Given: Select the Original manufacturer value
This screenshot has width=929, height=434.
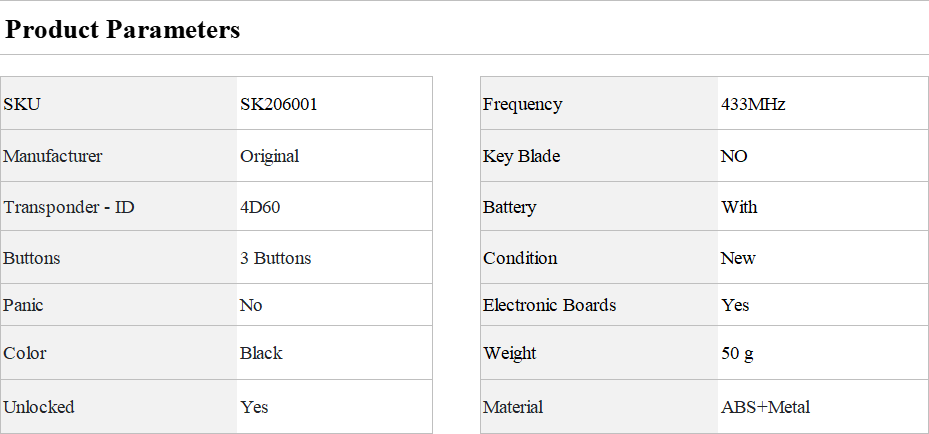Looking at the screenshot, I should pos(270,156).
